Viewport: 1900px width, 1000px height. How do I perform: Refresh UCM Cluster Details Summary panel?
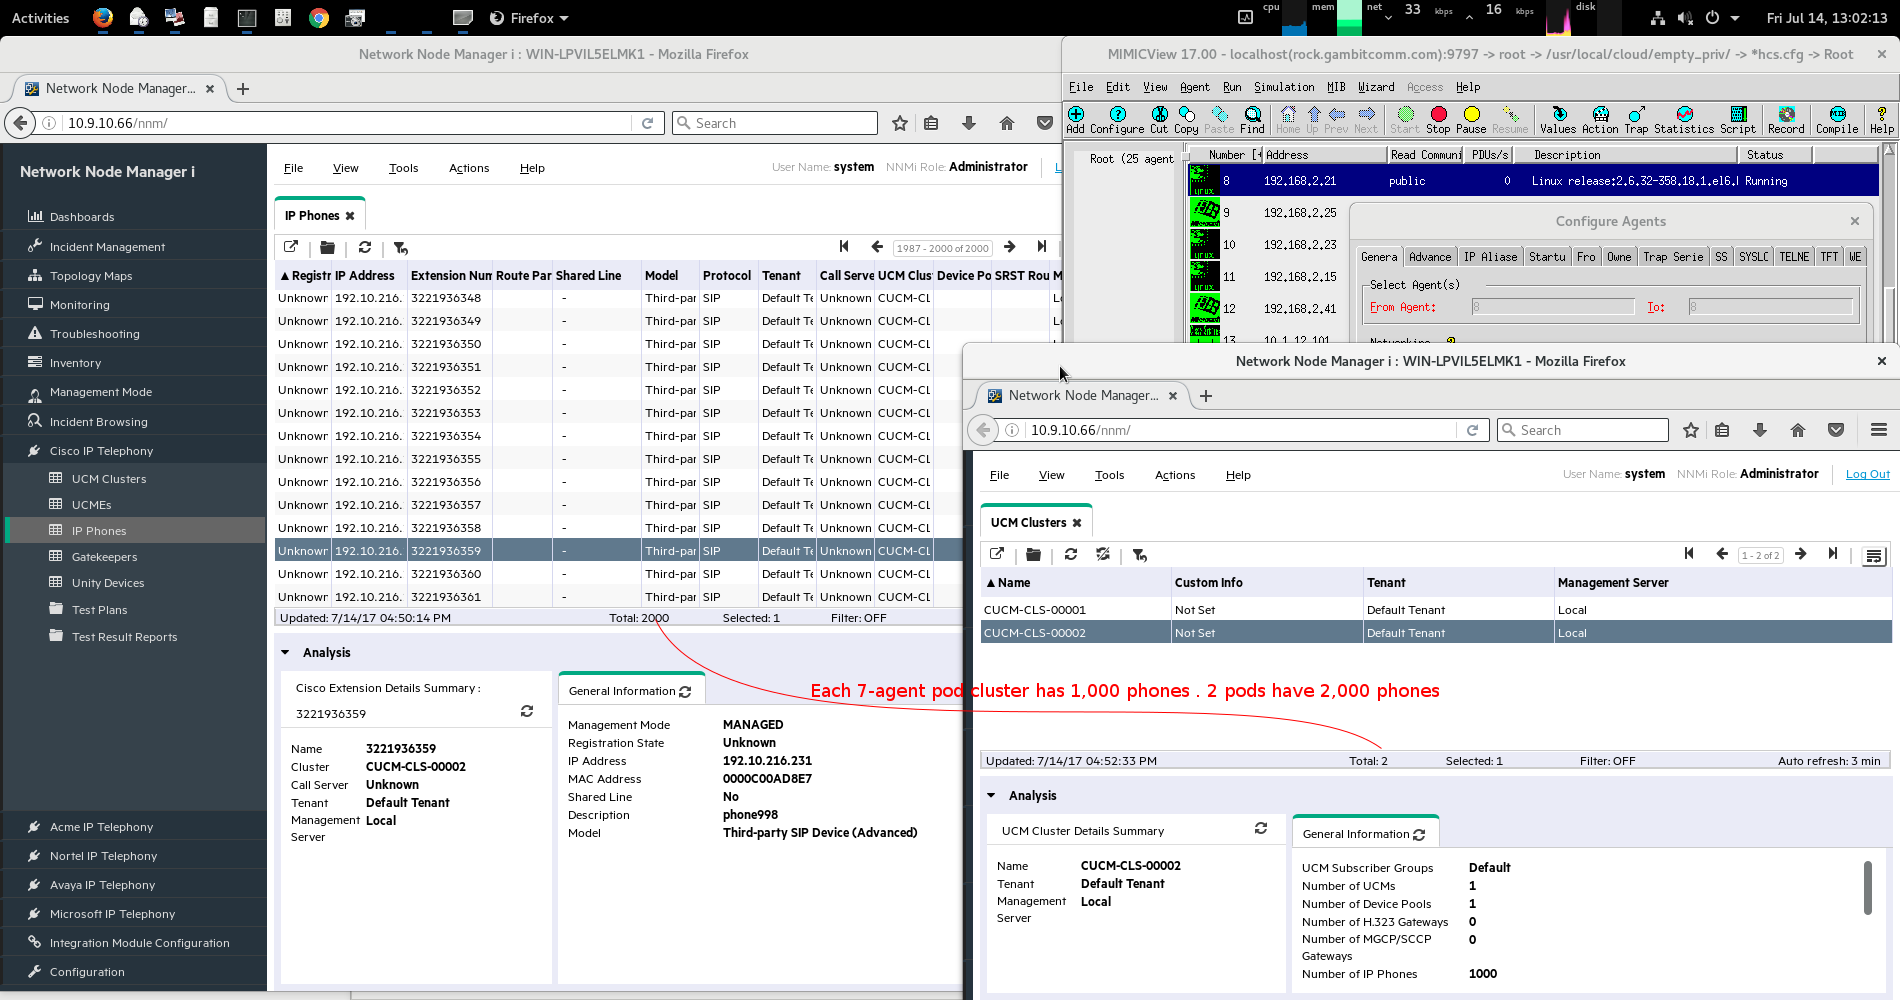pyautogui.click(x=1261, y=828)
